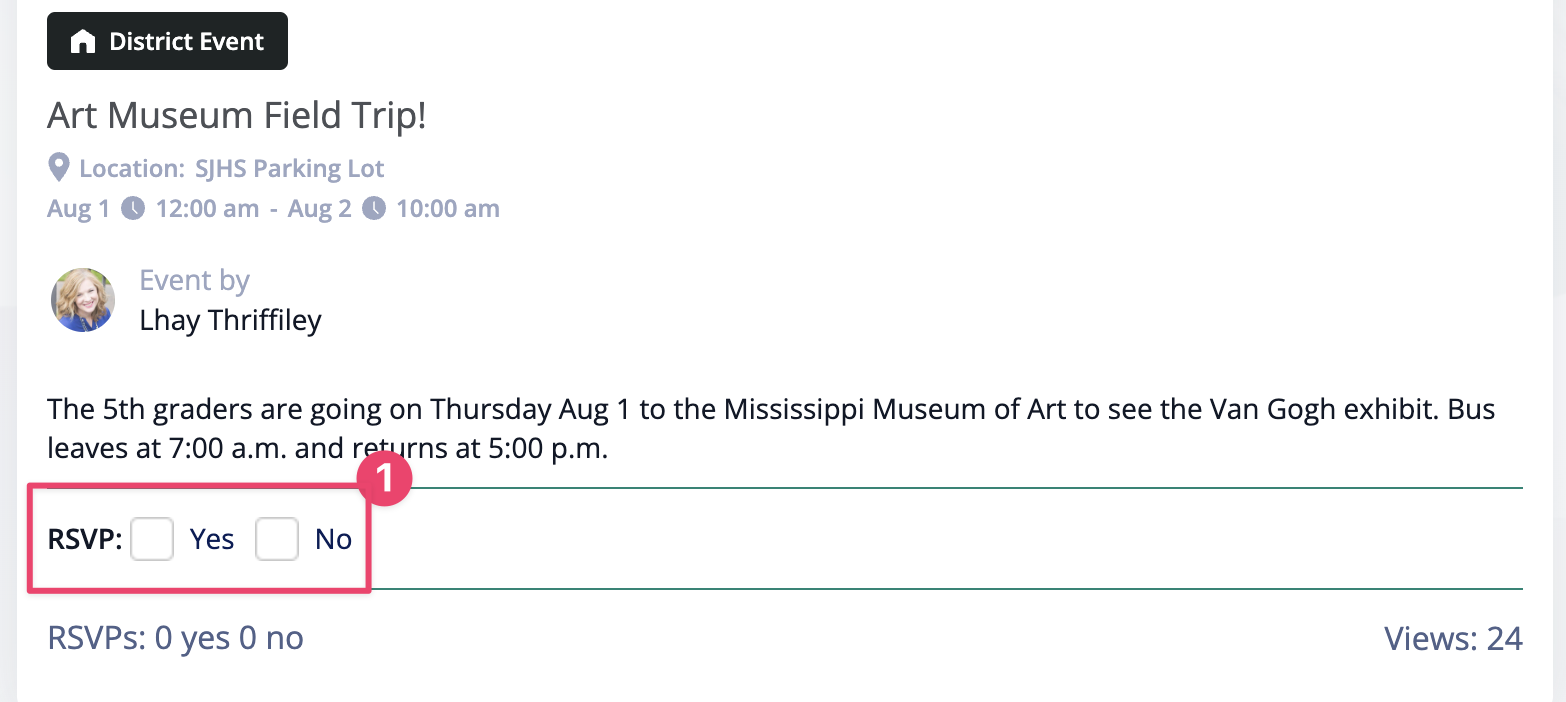Click the red numbered 1 annotation badge

click(386, 479)
